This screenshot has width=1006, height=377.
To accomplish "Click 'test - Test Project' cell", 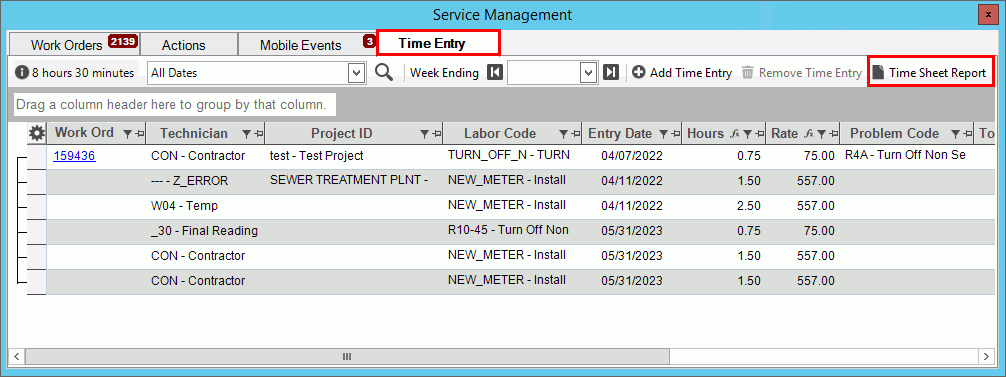I will pos(355,156).
